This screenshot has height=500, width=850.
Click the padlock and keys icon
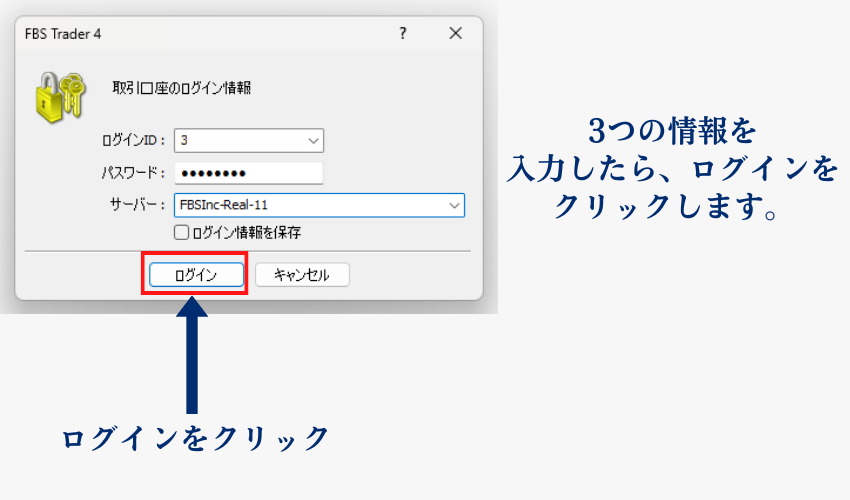pos(61,98)
